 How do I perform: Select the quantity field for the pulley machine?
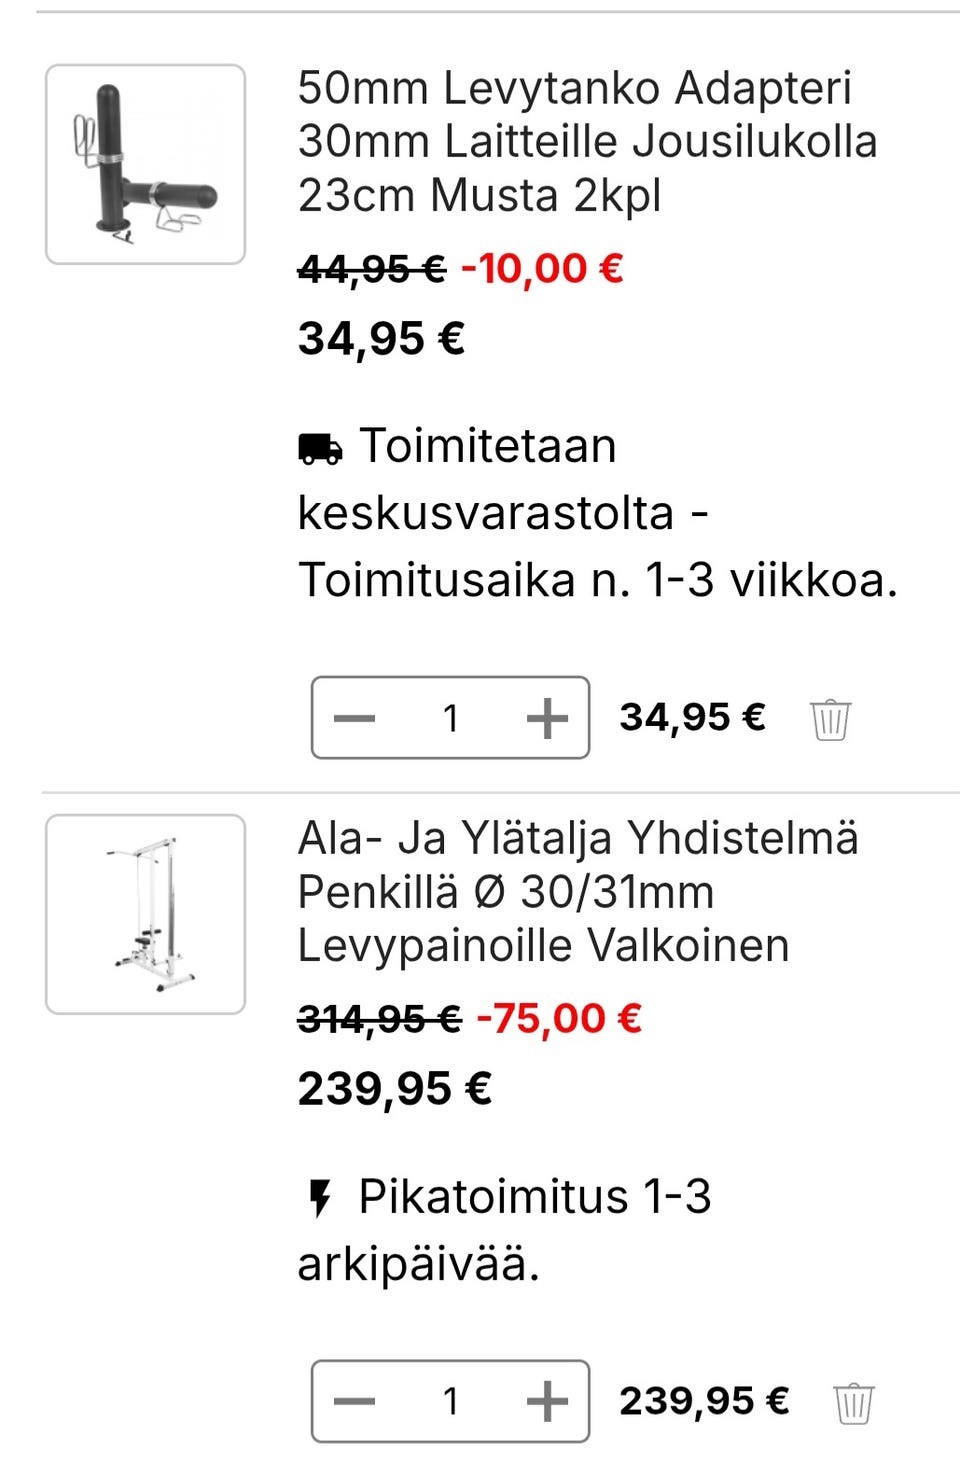click(450, 1401)
